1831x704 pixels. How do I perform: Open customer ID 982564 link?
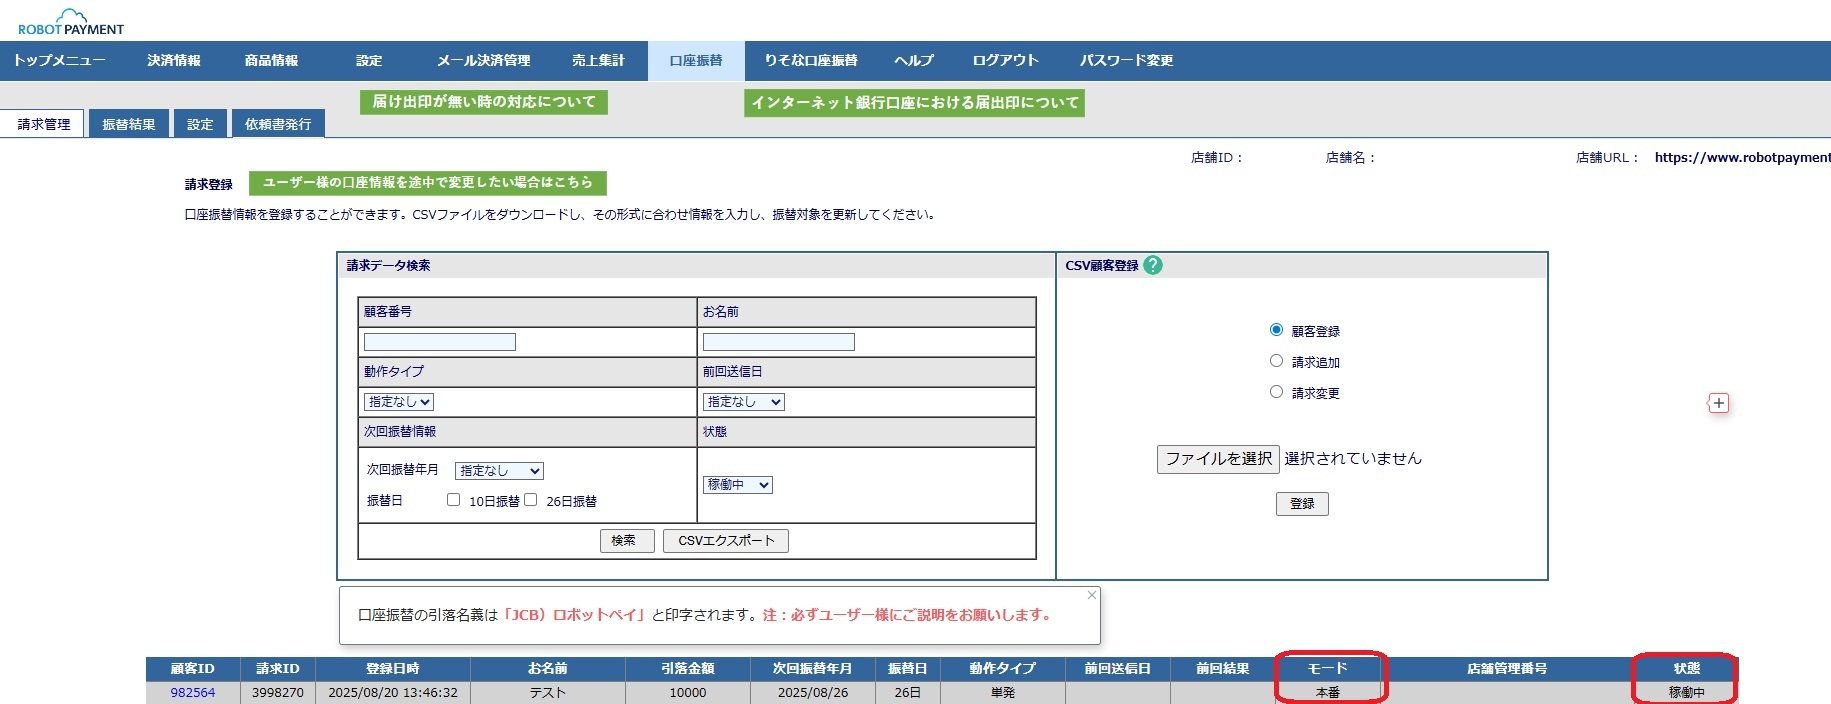(192, 693)
